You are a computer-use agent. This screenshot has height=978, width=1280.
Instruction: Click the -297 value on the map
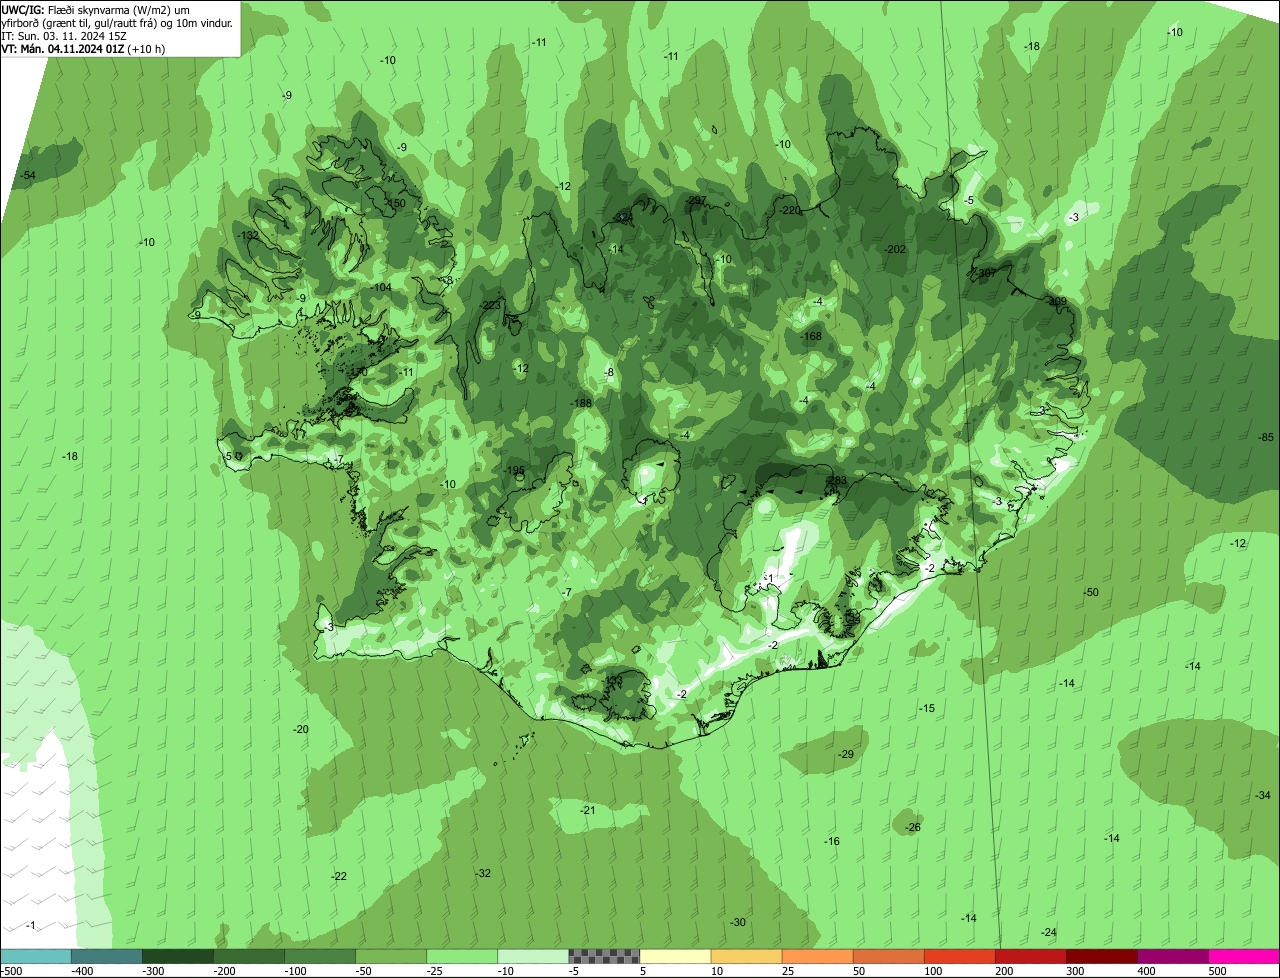click(697, 201)
